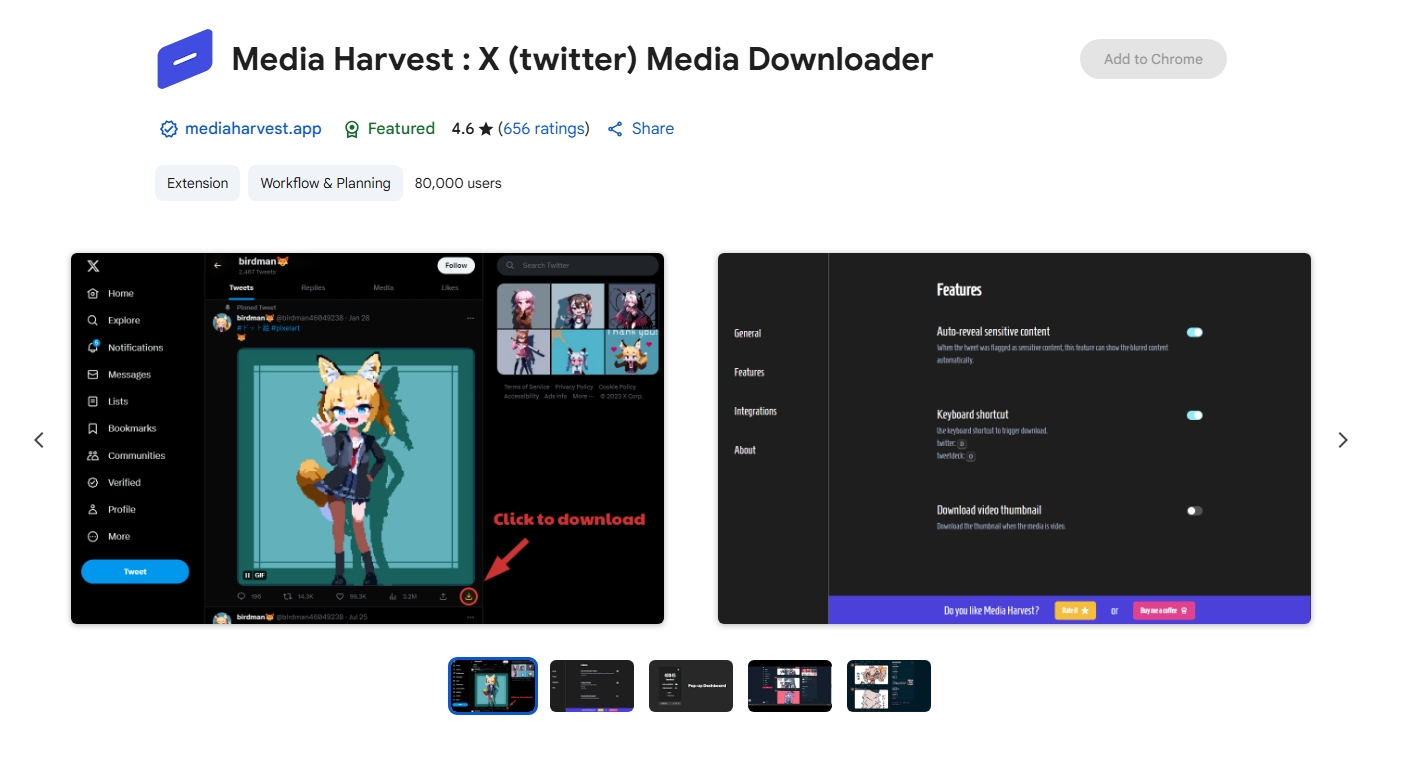Click the More icon in Twitter preview sidebar
This screenshot has width=1405, height=771.
[93, 536]
